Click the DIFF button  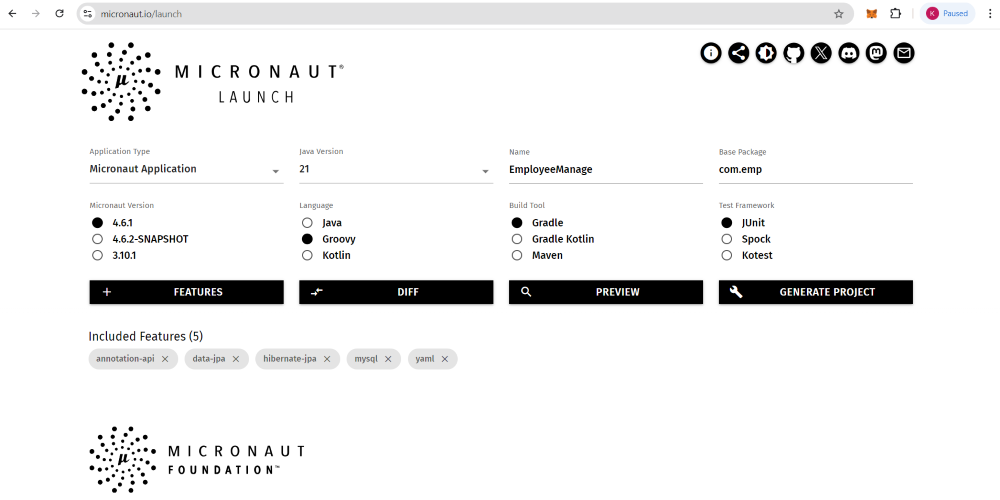396,292
